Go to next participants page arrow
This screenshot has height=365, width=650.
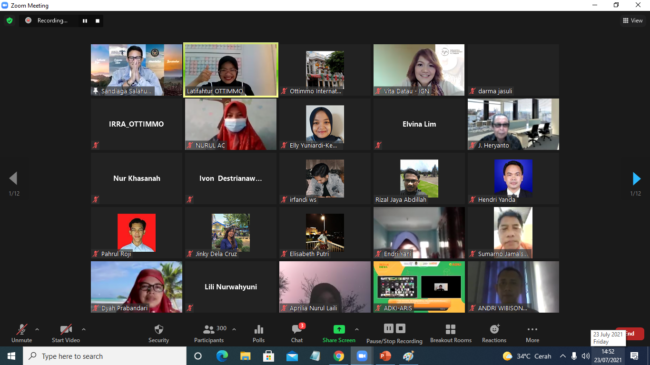pos(636,179)
